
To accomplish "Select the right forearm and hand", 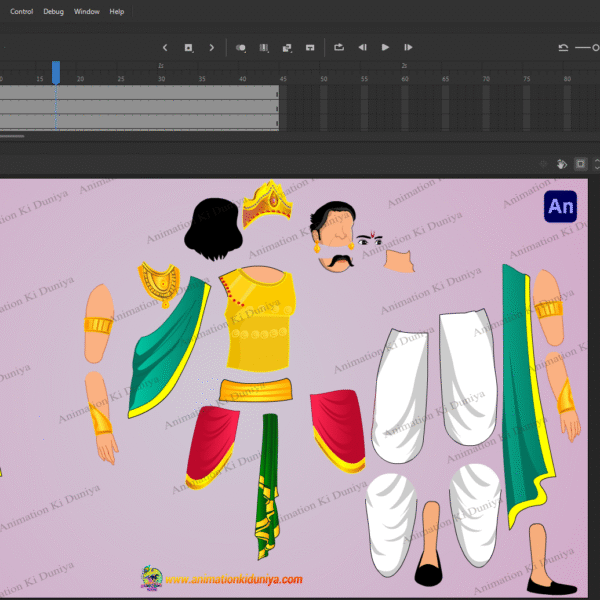I will pos(563,396).
